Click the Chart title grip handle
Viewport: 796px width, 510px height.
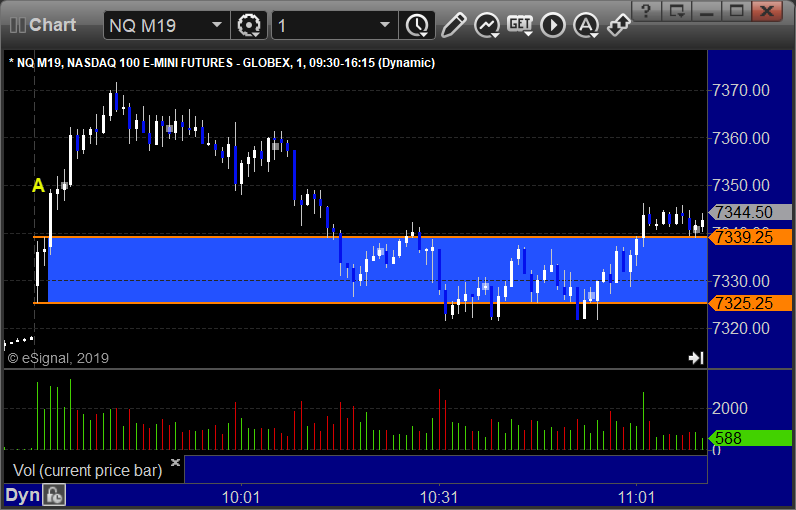coord(18,25)
